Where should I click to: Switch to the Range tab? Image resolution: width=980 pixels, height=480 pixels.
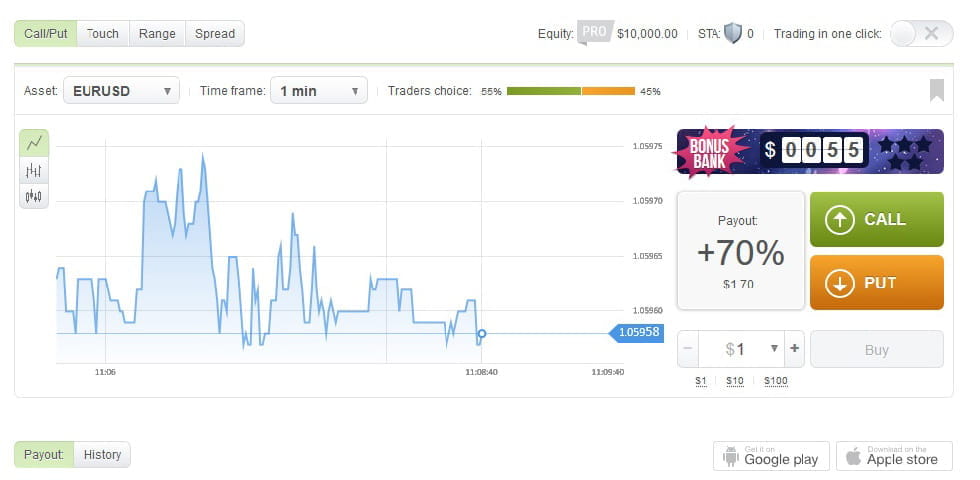[157, 34]
